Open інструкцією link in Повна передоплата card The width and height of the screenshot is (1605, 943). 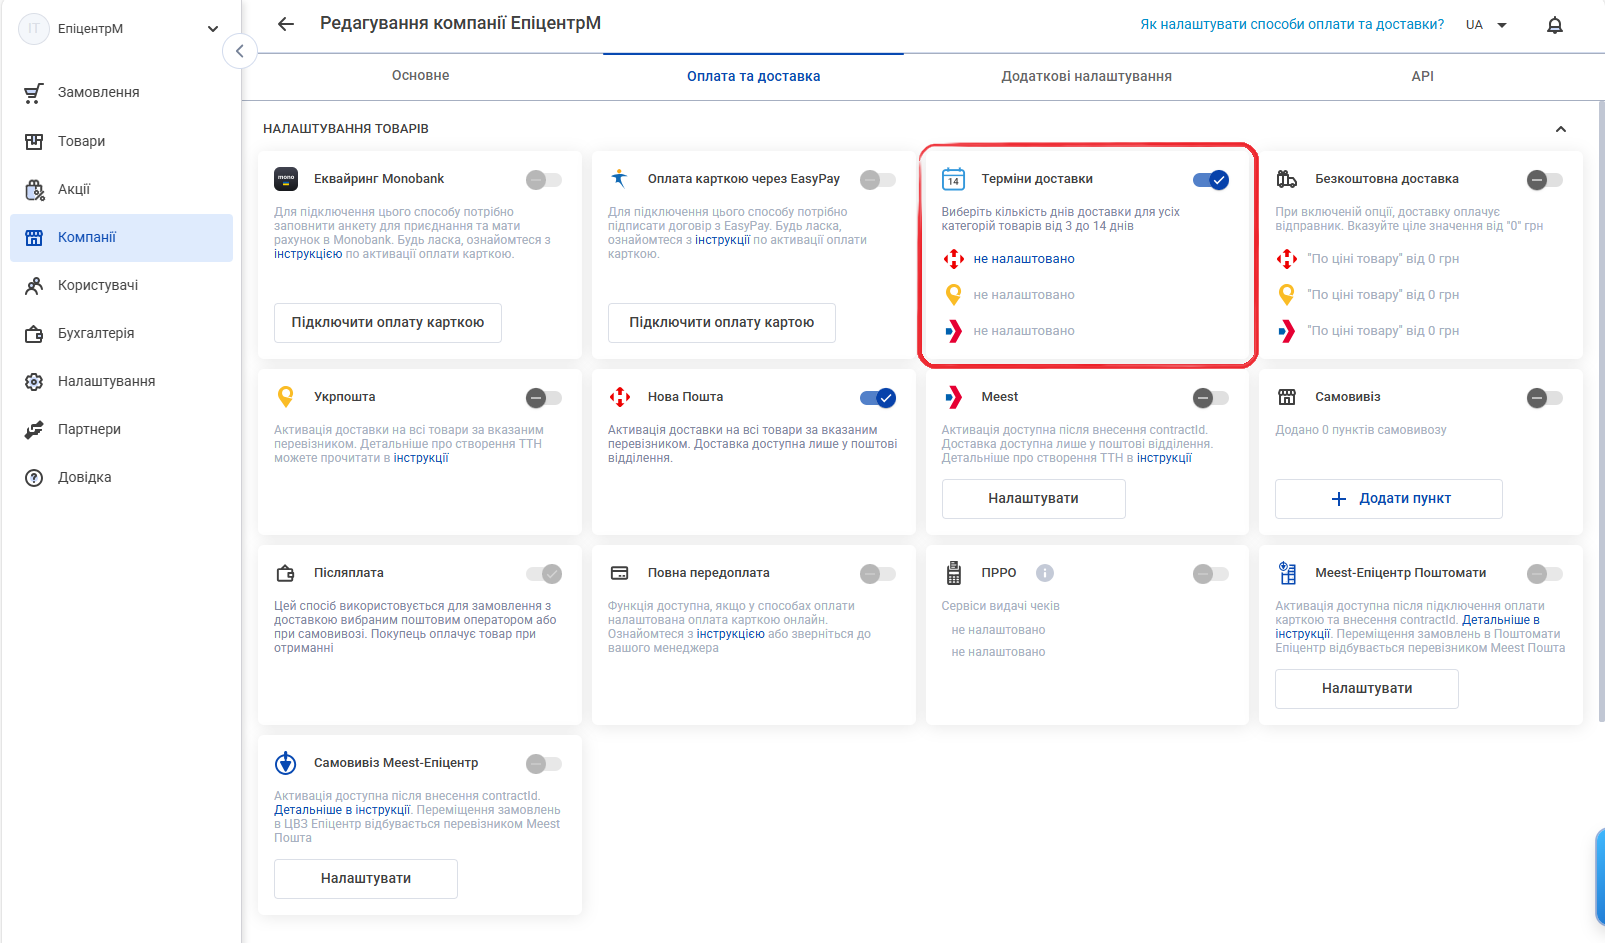pyautogui.click(x=730, y=634)
